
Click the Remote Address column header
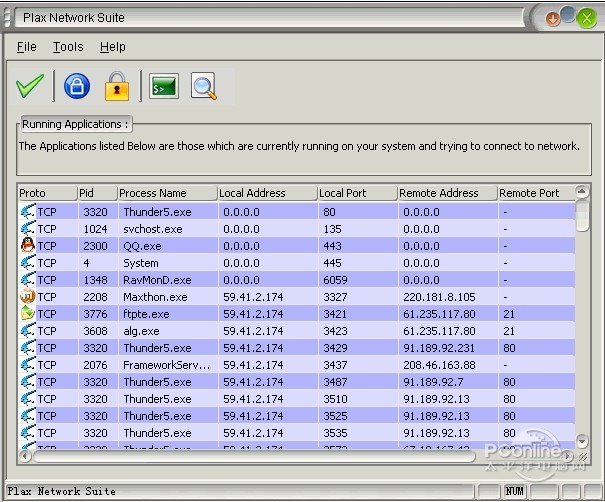tap(446, 193)
